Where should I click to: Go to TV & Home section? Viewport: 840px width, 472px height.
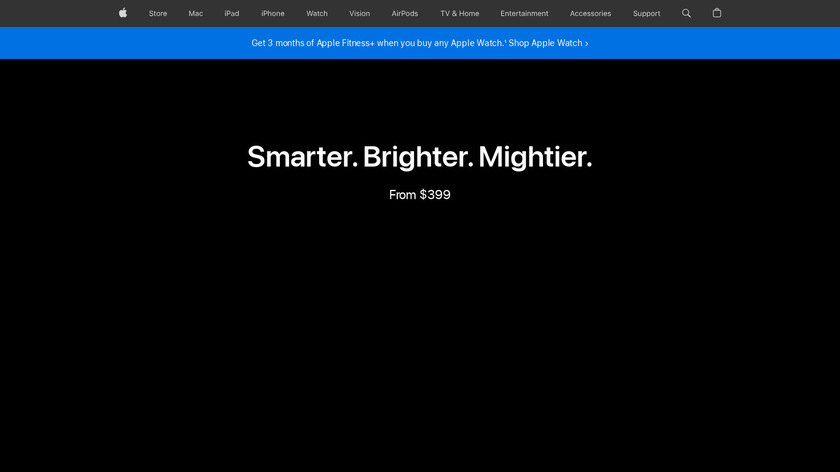(x=460, y=13)
